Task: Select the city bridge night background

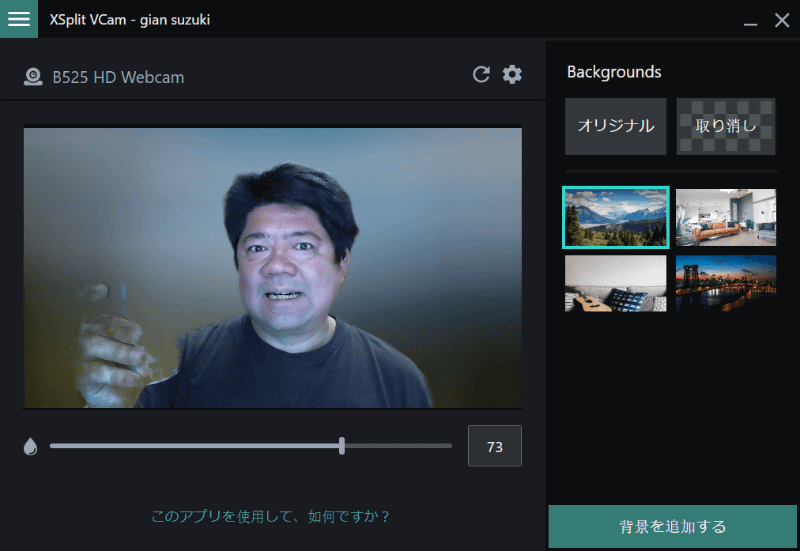Action: tap(726, 283)
